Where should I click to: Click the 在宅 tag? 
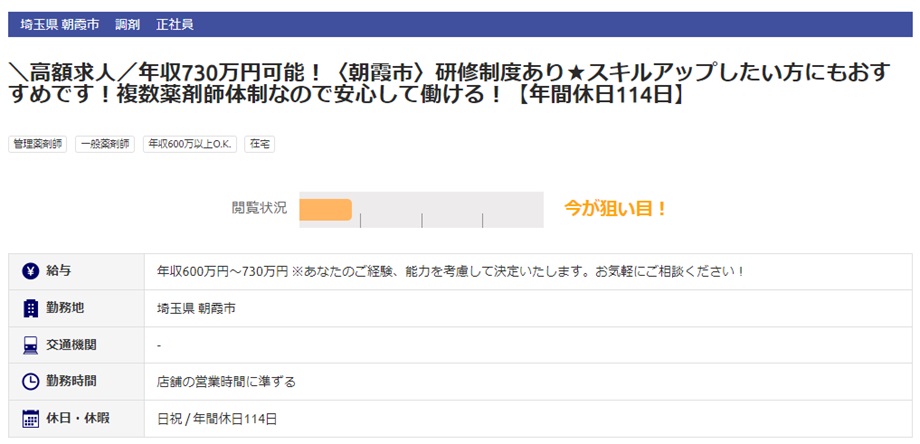[x=259, y=144]
